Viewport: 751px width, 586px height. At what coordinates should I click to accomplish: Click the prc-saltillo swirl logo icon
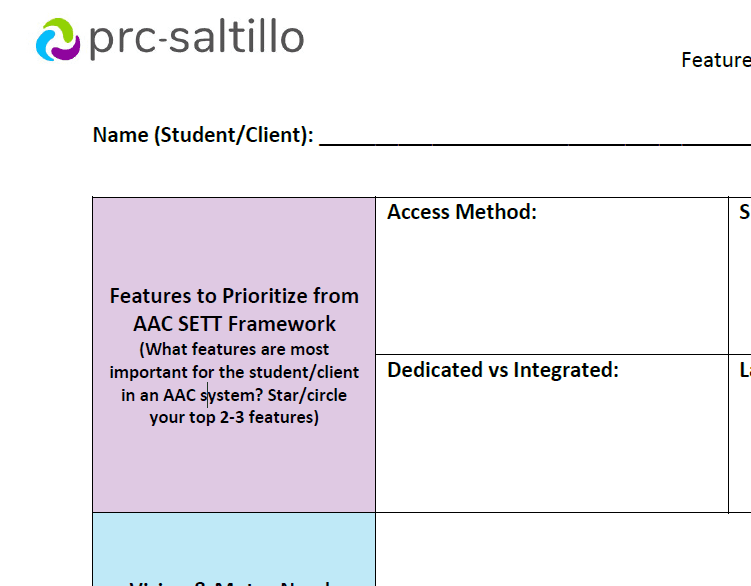click(58, 39)
